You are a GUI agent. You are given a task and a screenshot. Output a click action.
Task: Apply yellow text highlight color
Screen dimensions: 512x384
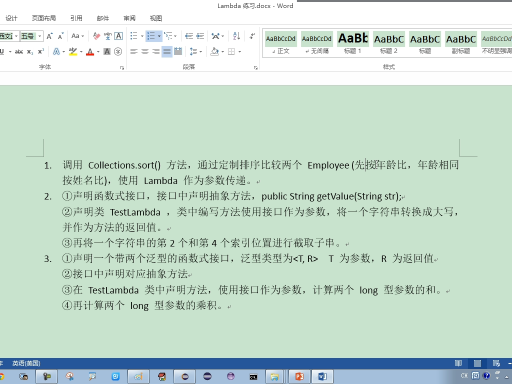click(73, 52)
